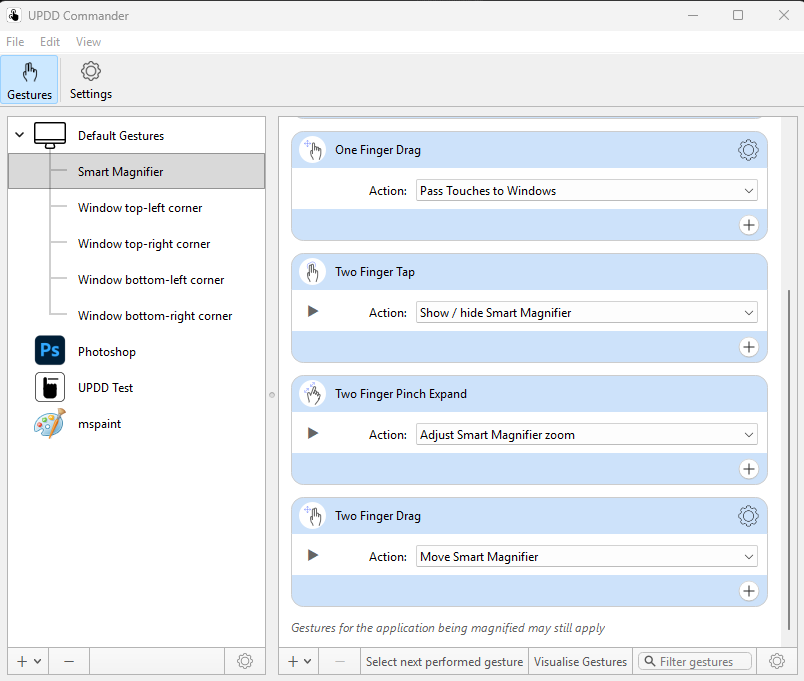Expand the Two Finger Drag action triangle
The width and height of the screenshot is (804, 681).
coord(313,555)
